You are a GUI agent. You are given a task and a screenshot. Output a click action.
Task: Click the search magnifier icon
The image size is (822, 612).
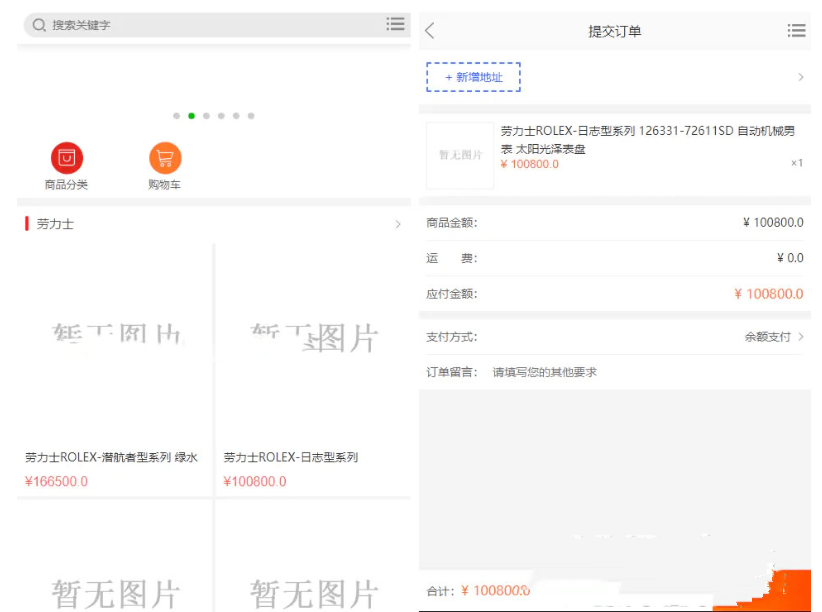pyautogui.click(x=36, y=24)
